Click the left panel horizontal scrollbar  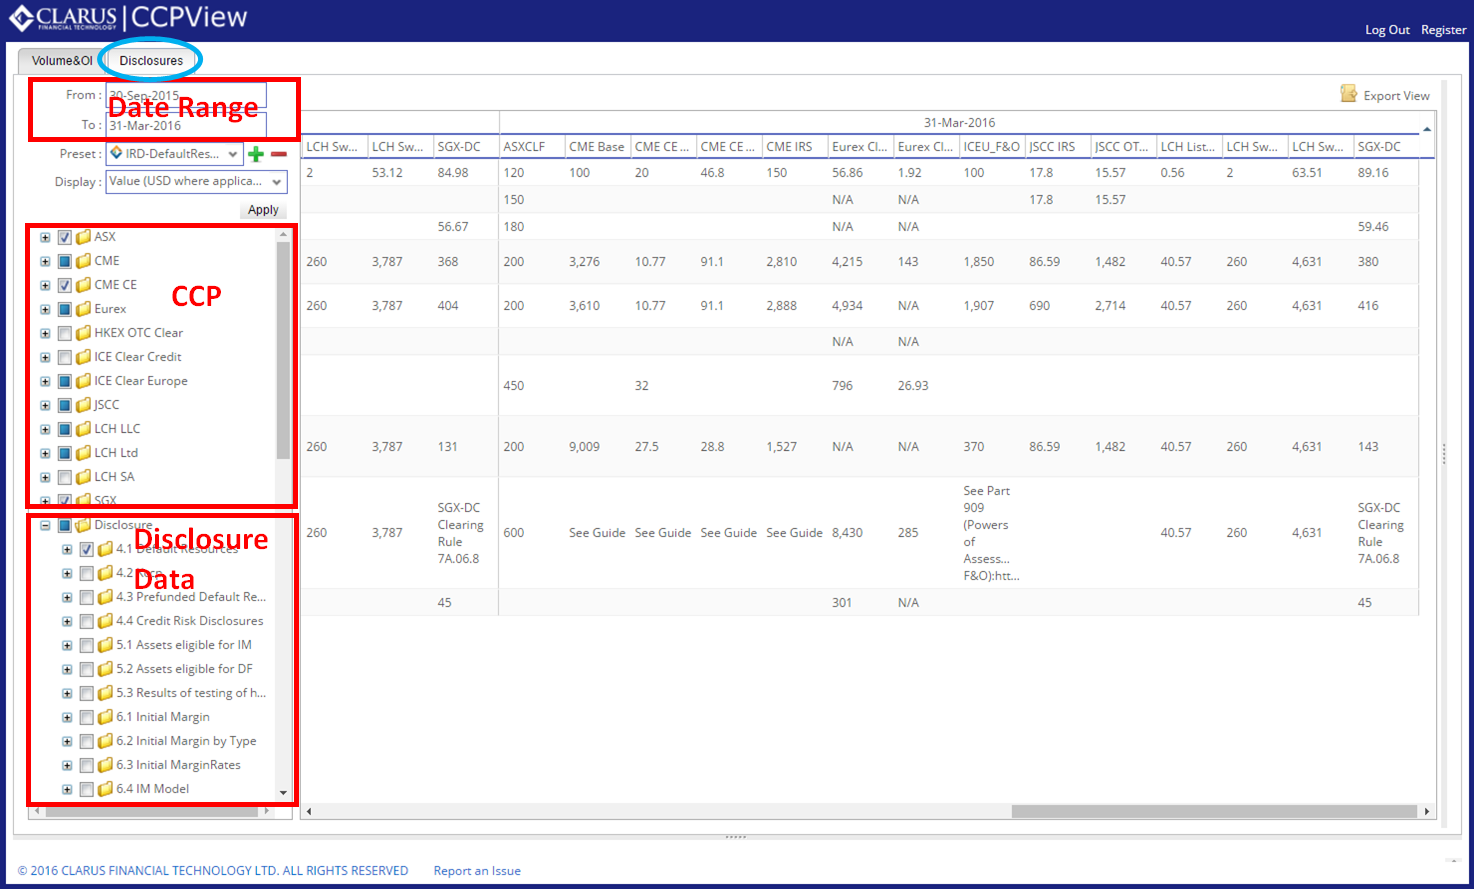coord(152,811)
